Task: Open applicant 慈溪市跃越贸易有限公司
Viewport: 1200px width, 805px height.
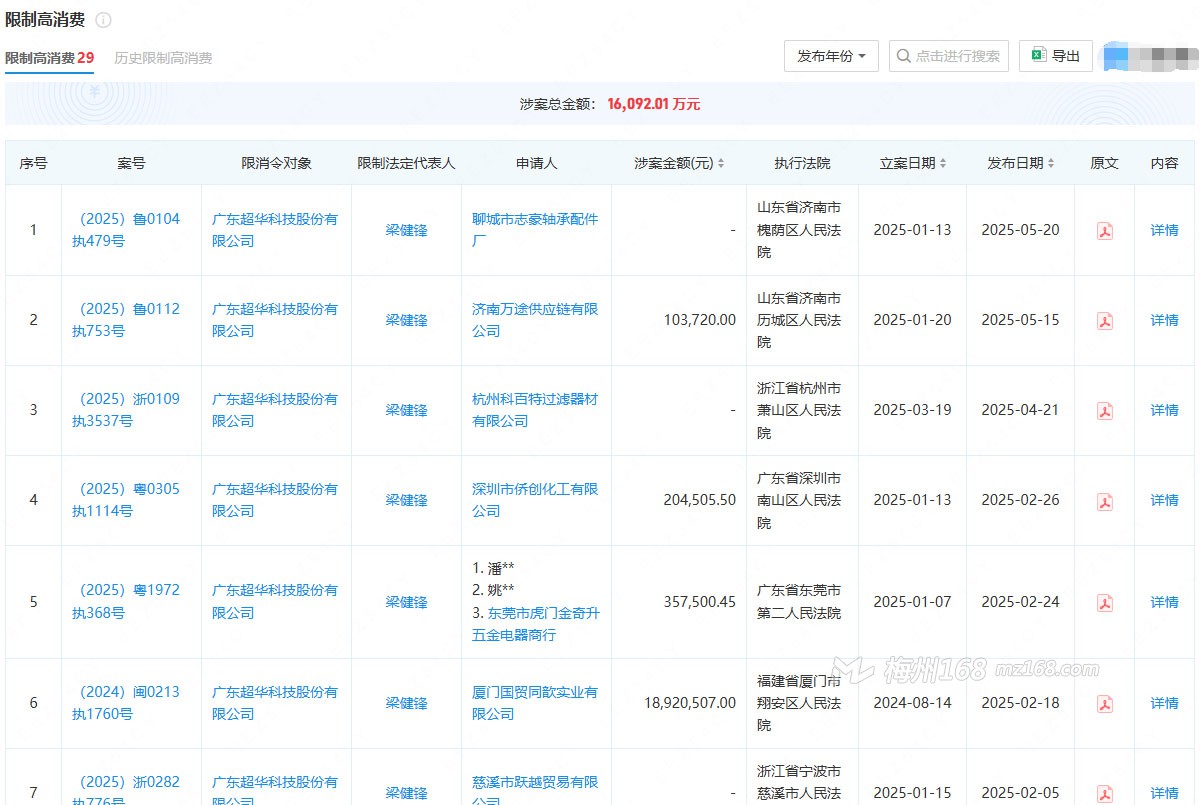Action: 535,790
